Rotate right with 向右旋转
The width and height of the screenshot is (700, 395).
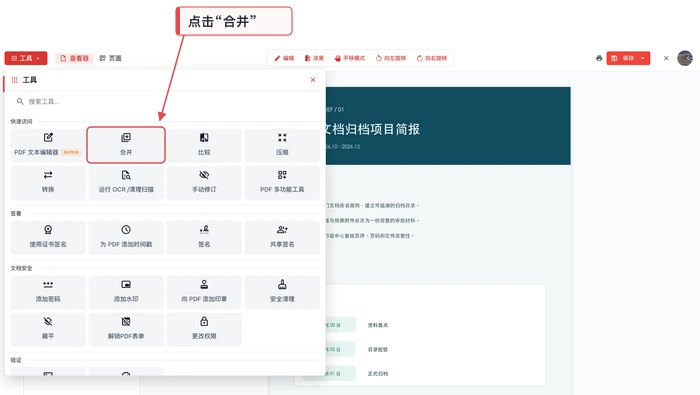click(432, 58)
